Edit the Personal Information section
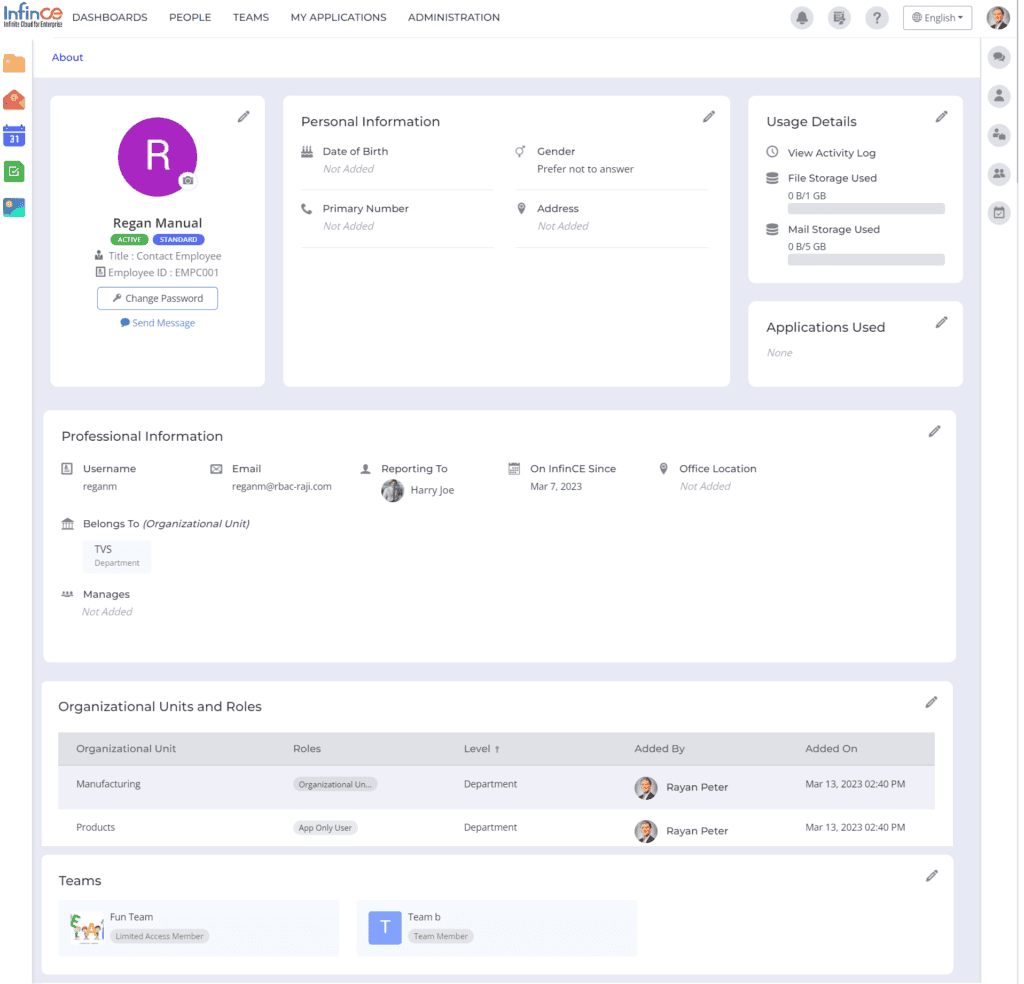This screenshot has width=1024, height=984. coord(709,117)
